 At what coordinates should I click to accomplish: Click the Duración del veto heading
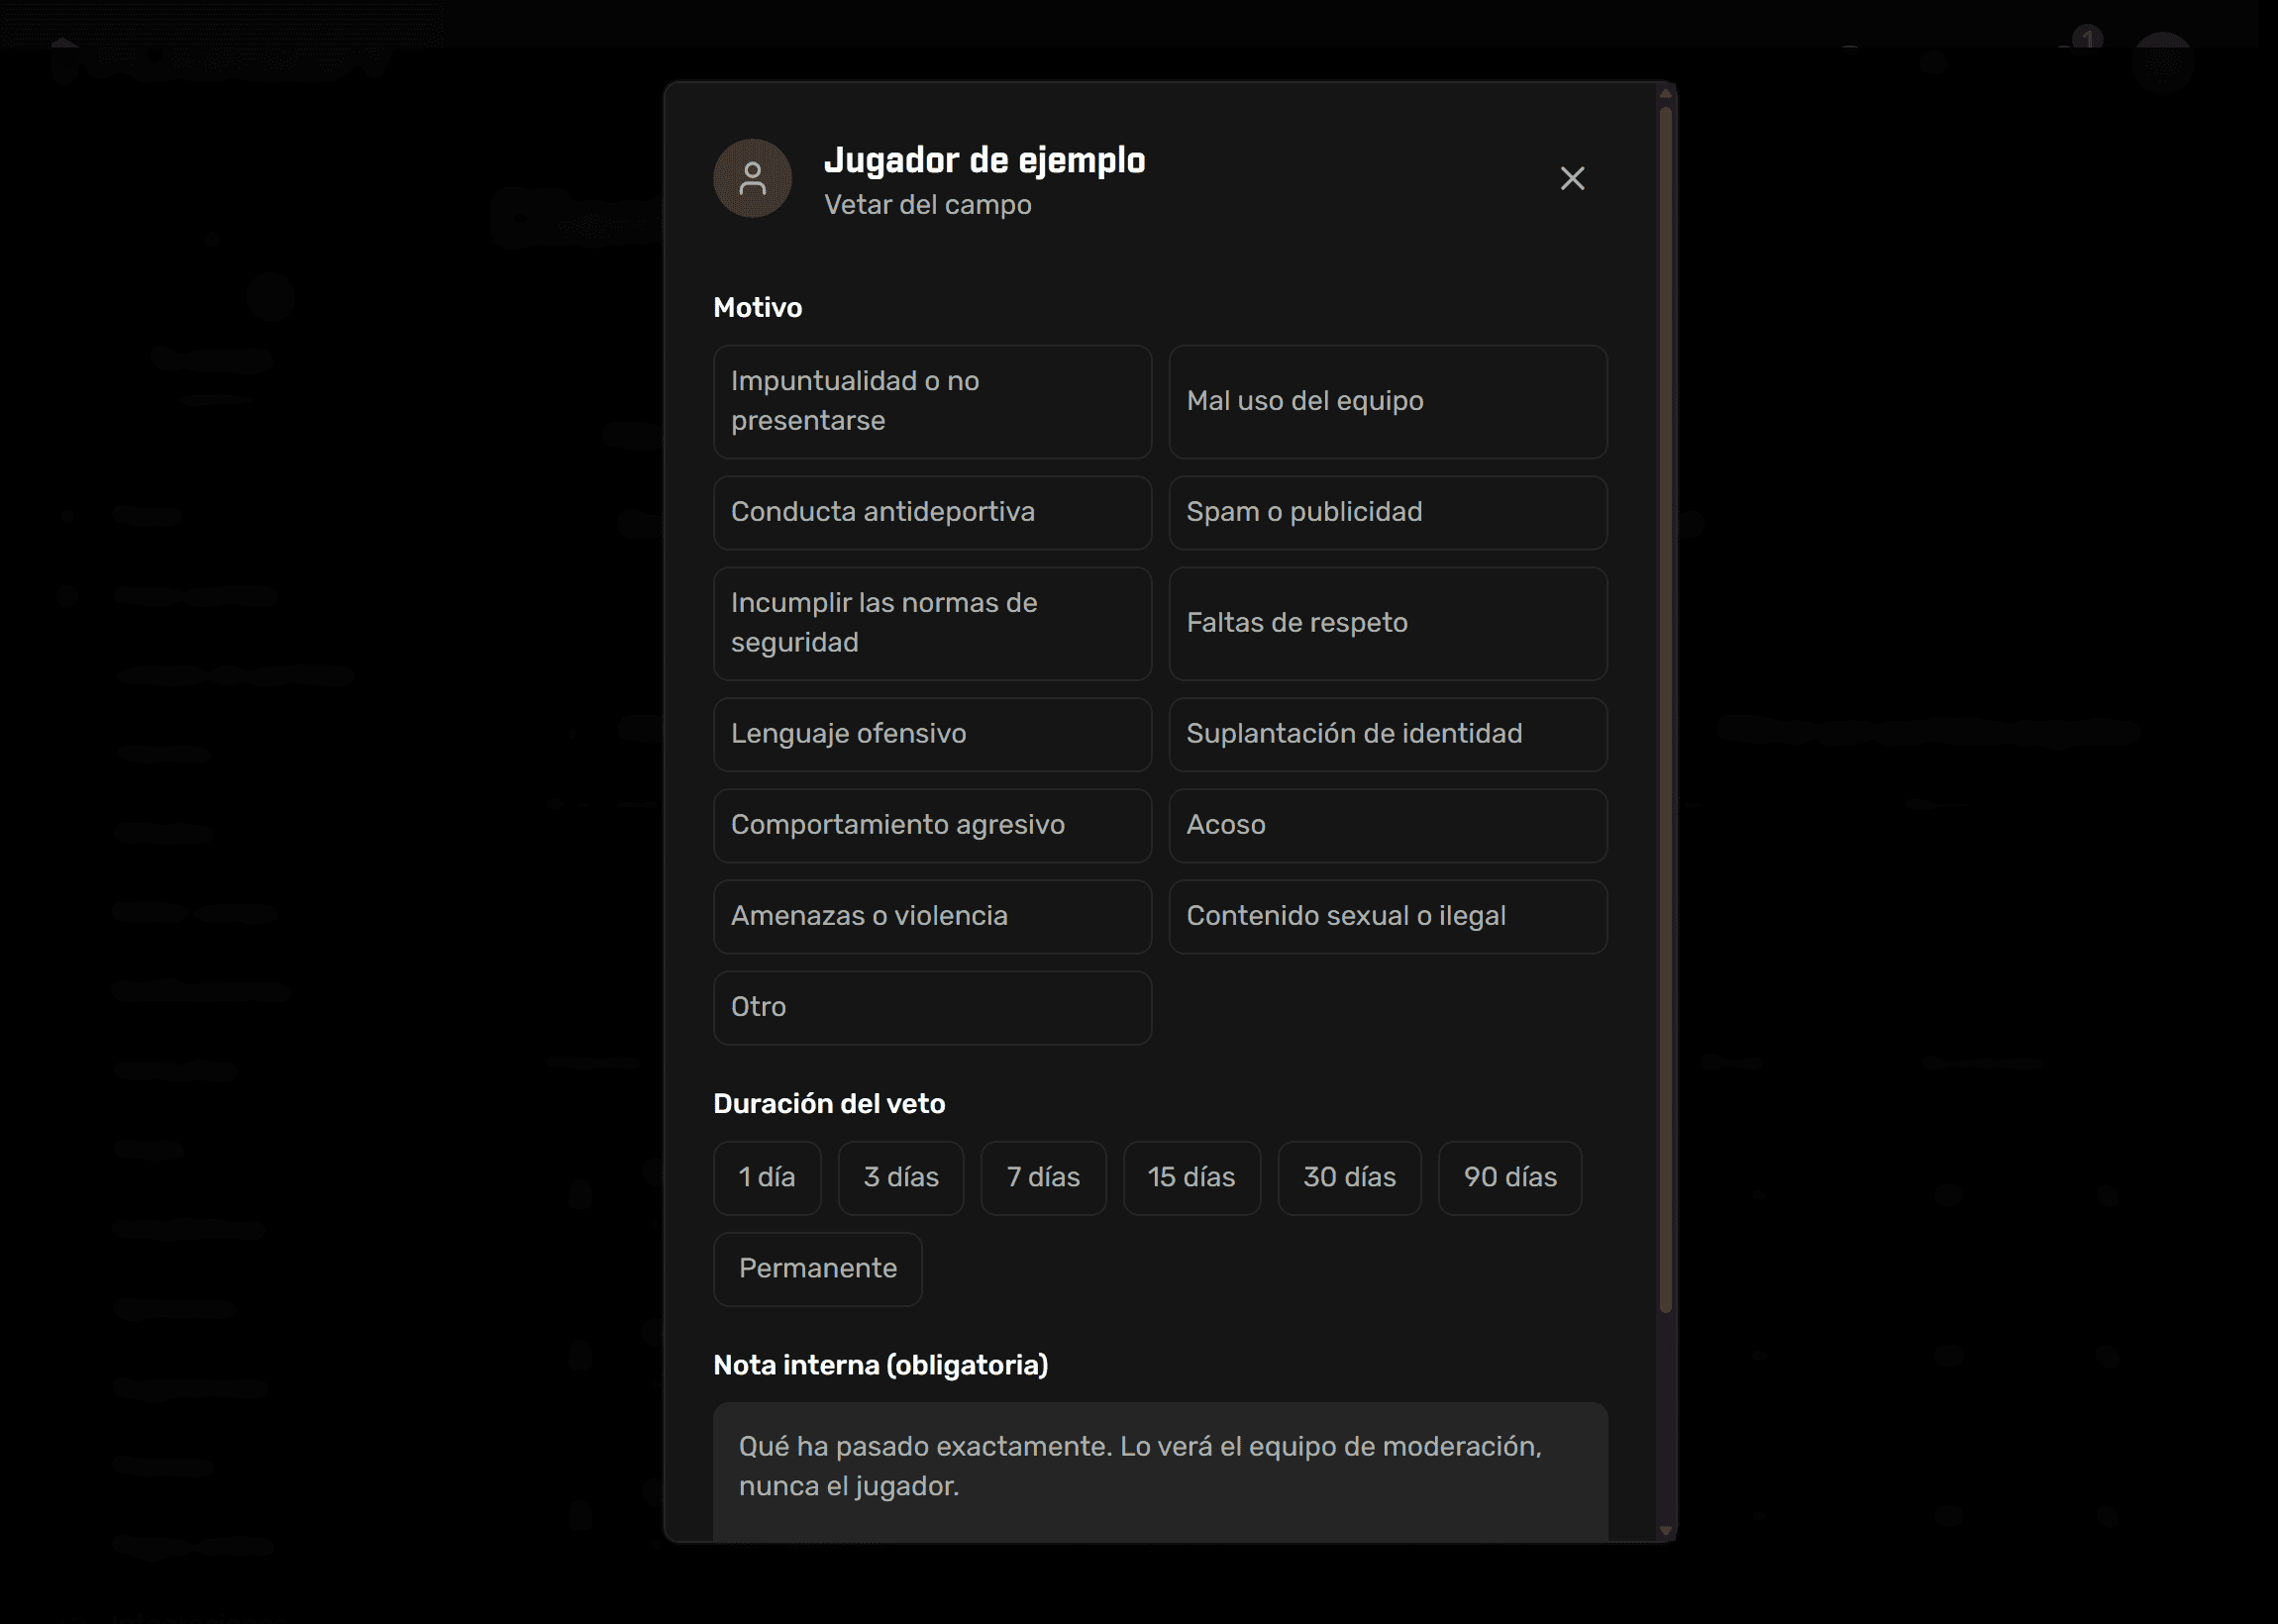[829, 1104]
